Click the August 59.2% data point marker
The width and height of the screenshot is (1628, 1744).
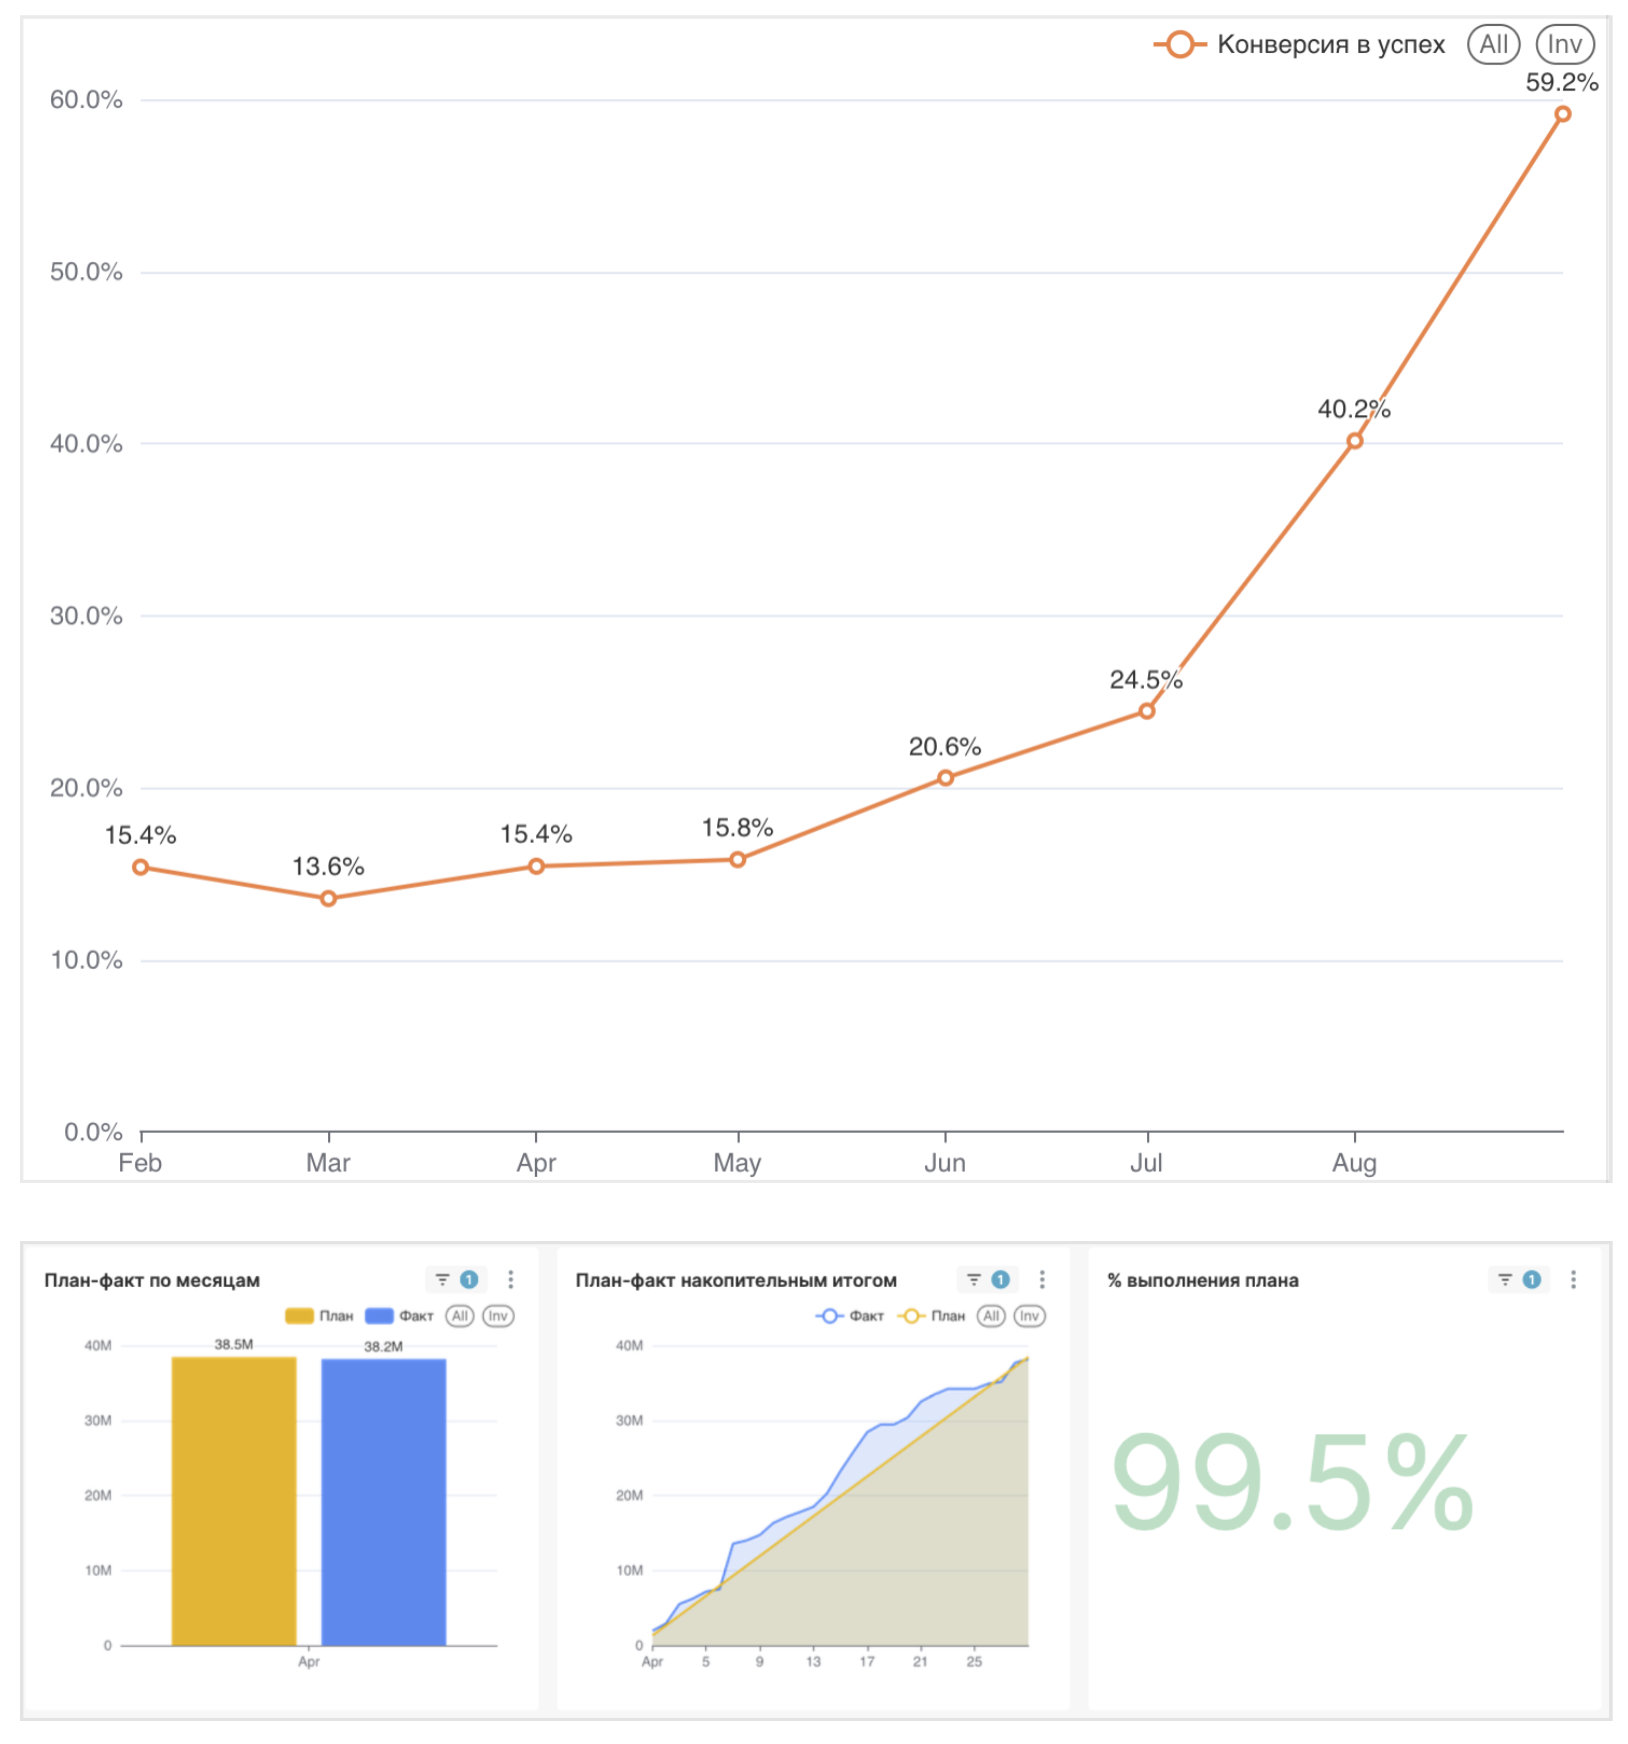click(x=1562, y=115)
